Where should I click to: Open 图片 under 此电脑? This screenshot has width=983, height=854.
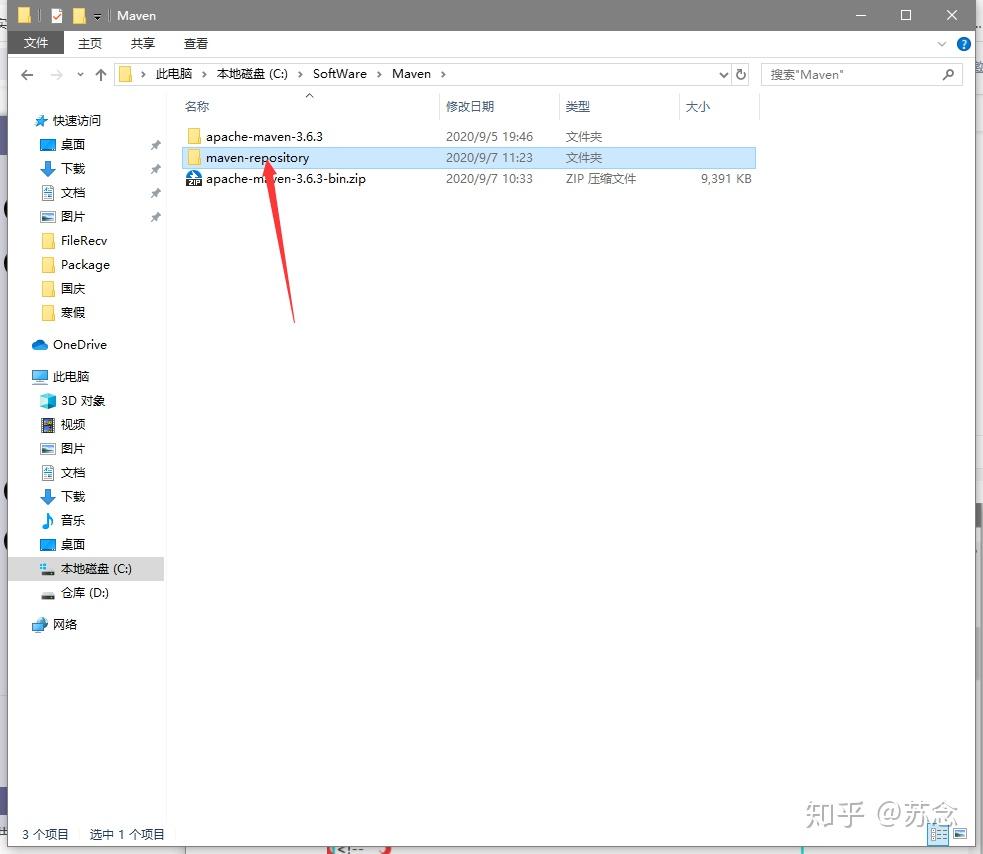(x=73, y=448)
